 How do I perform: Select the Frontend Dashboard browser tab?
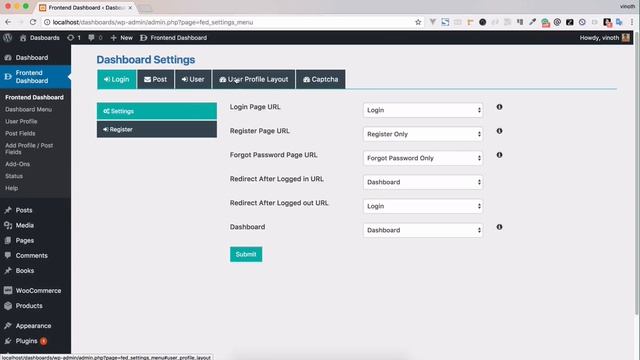point(87,7)
